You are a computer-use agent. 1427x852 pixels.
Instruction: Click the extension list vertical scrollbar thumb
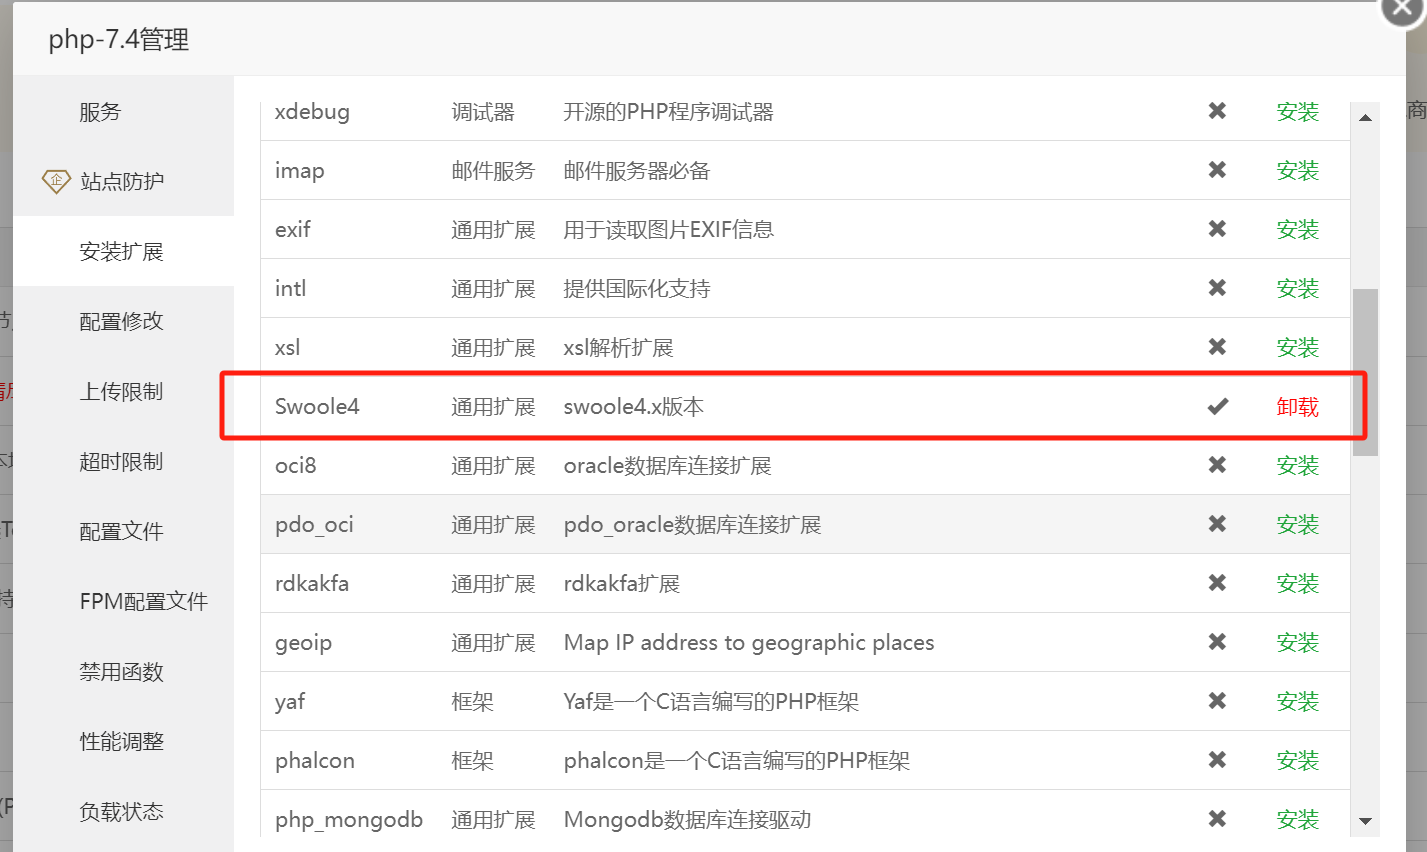click(x=1365, y=372)
